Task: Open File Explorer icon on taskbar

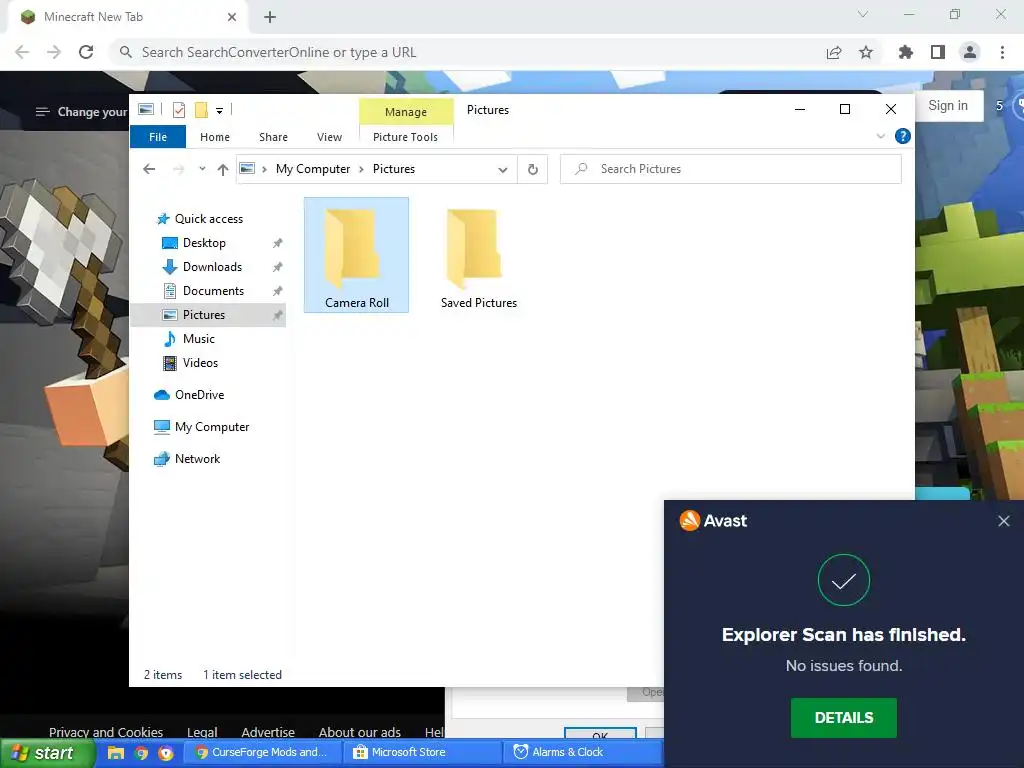Action: [x=116, y=753]
